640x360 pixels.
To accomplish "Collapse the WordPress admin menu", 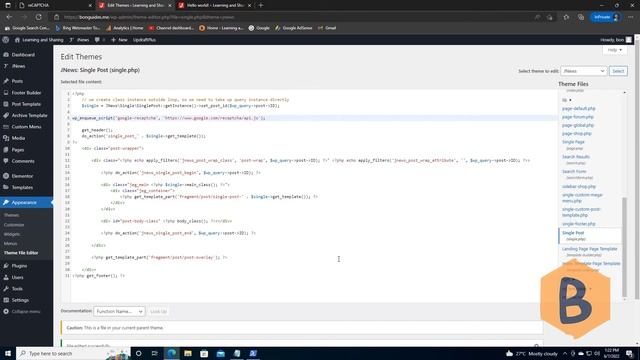I will click(25, 312).
